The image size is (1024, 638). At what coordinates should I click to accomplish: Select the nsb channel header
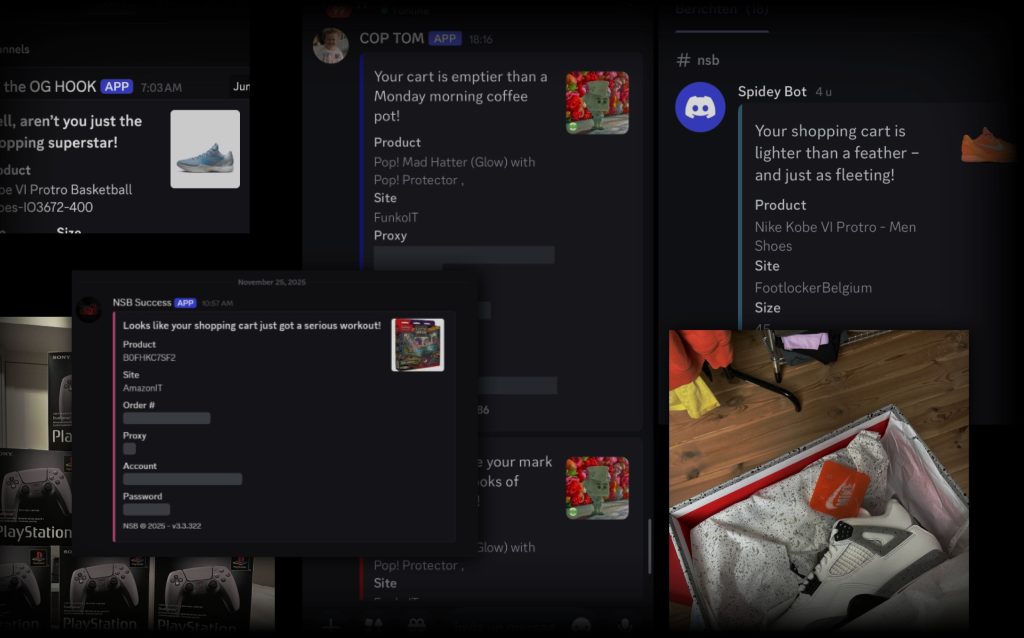pyautogui.click(x=708, y=60)
